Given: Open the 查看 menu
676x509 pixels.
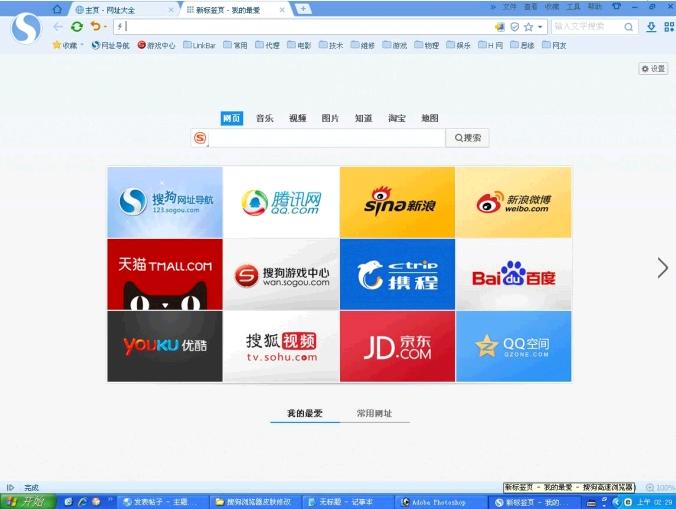Looking at the screenshot, I should click(531, 7).
